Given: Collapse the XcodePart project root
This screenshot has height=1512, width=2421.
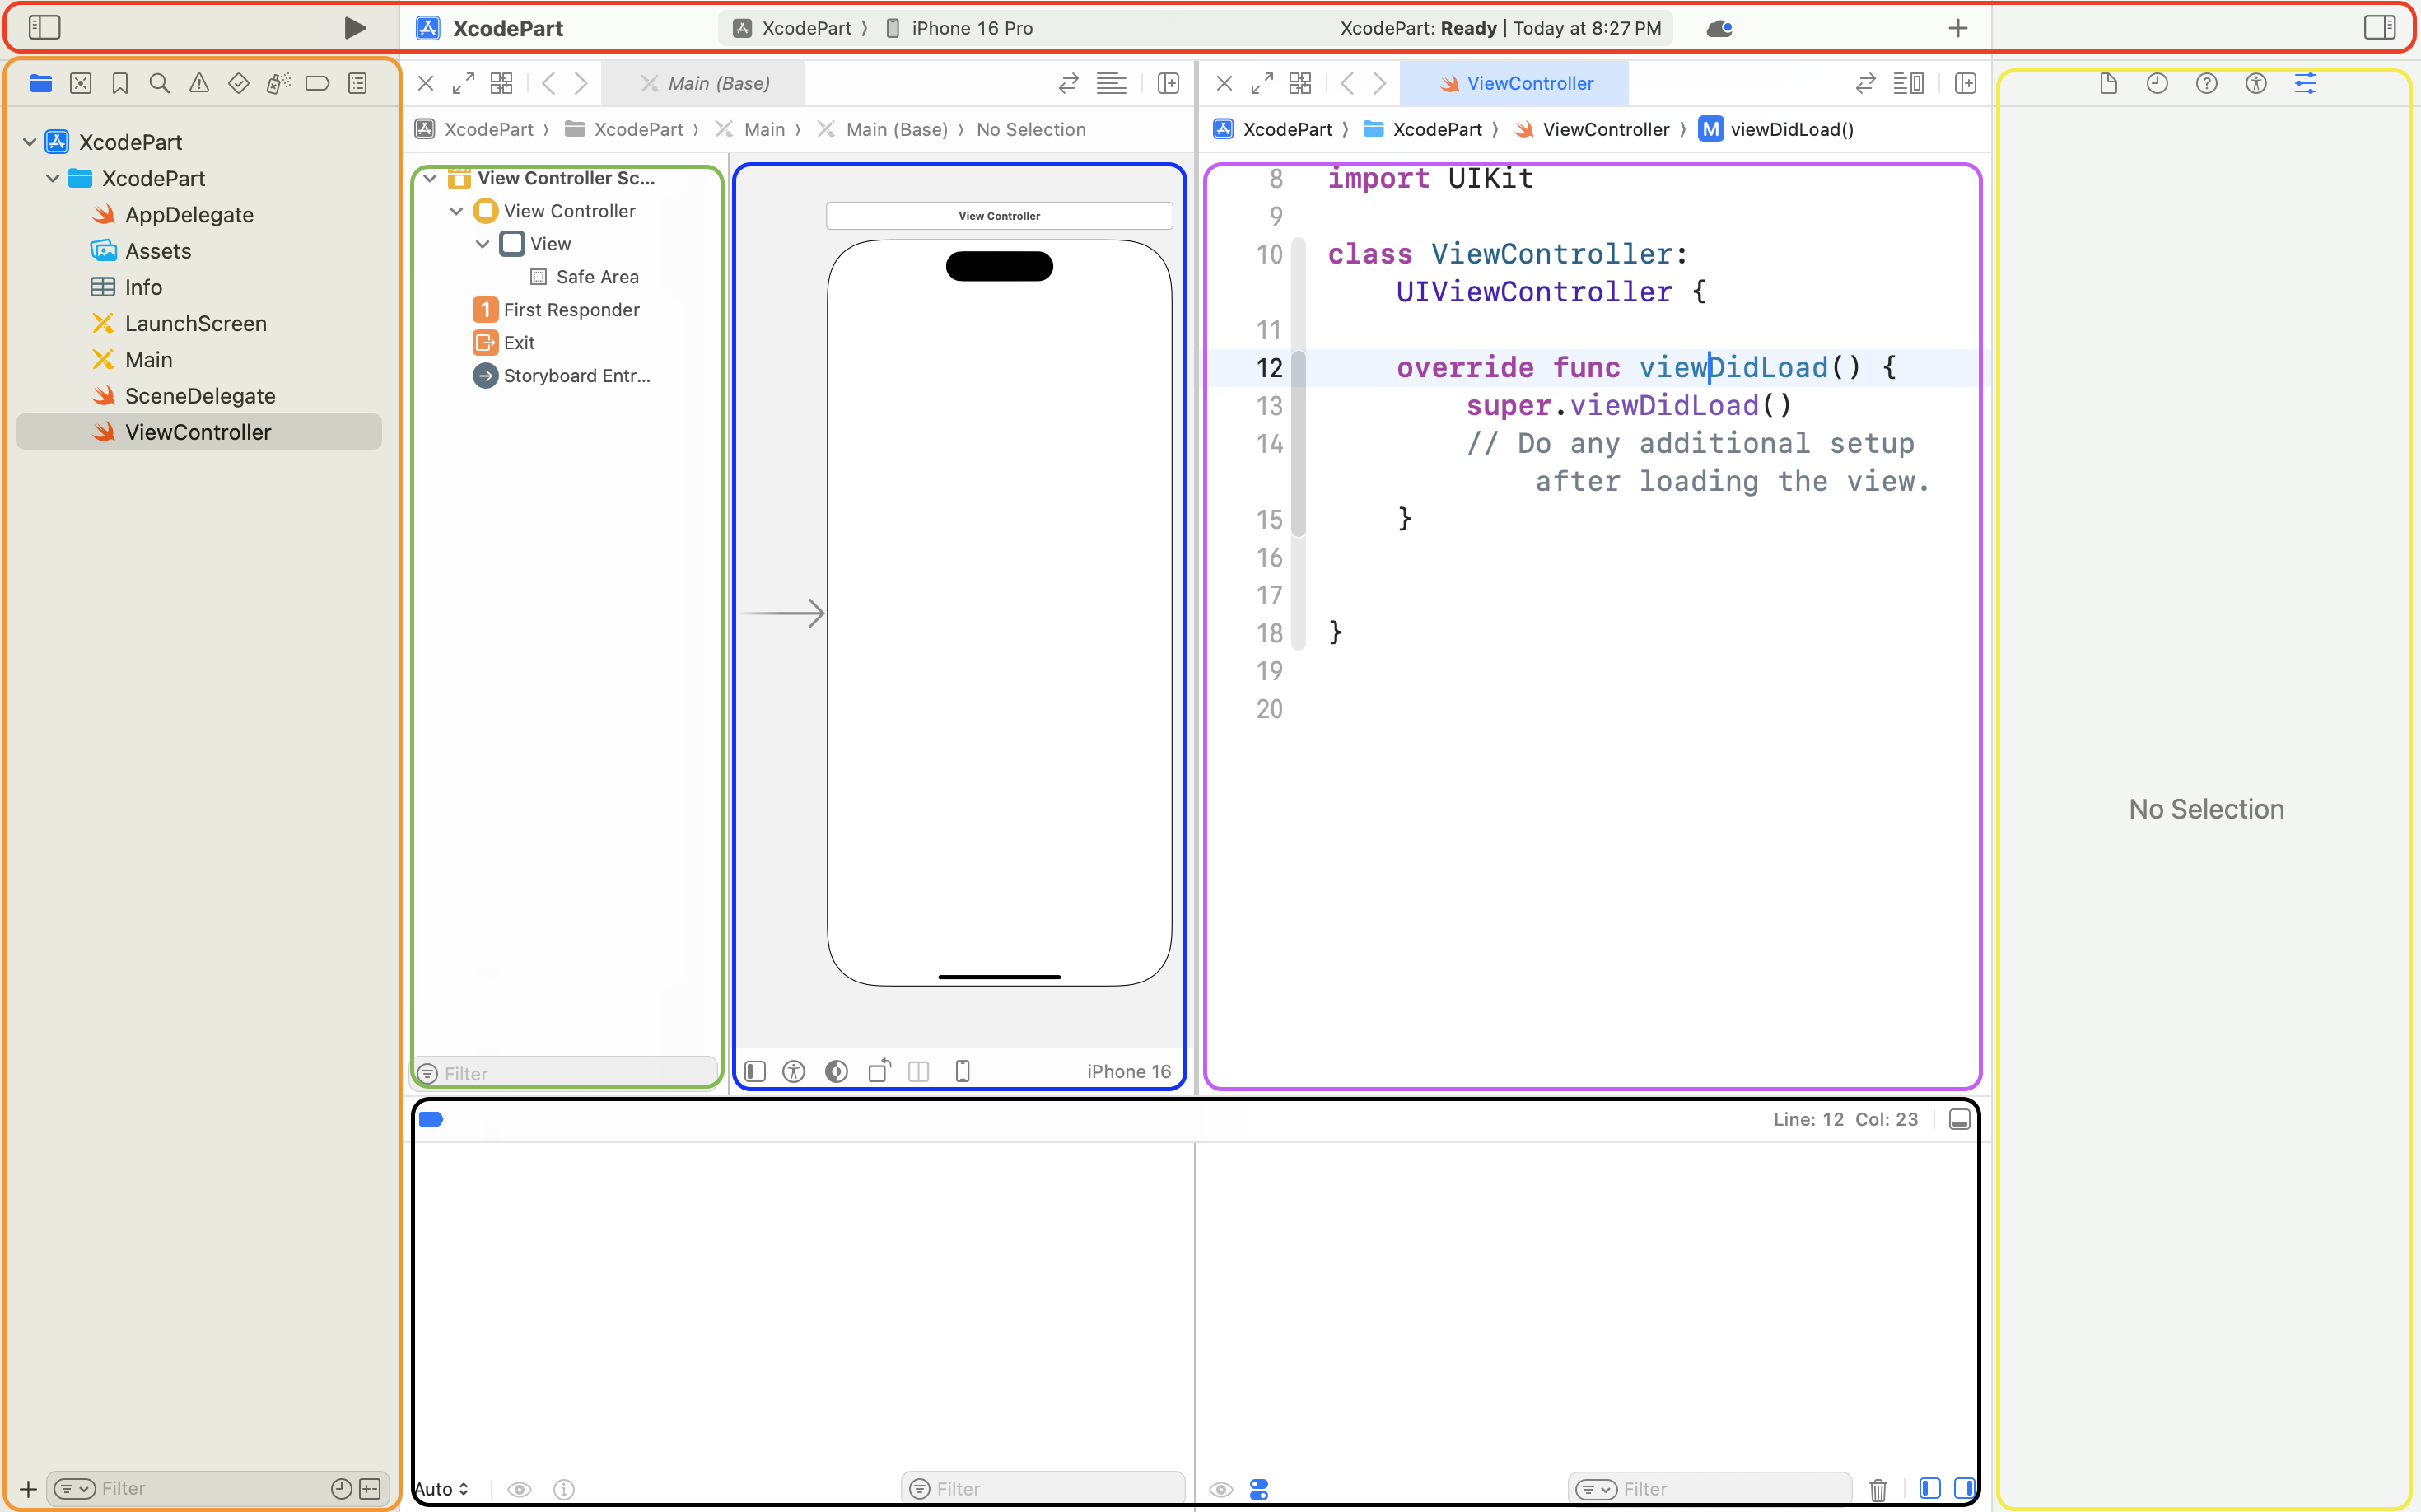Looking at the screenshot, I should pyautogui.click(x=30, y=142).
